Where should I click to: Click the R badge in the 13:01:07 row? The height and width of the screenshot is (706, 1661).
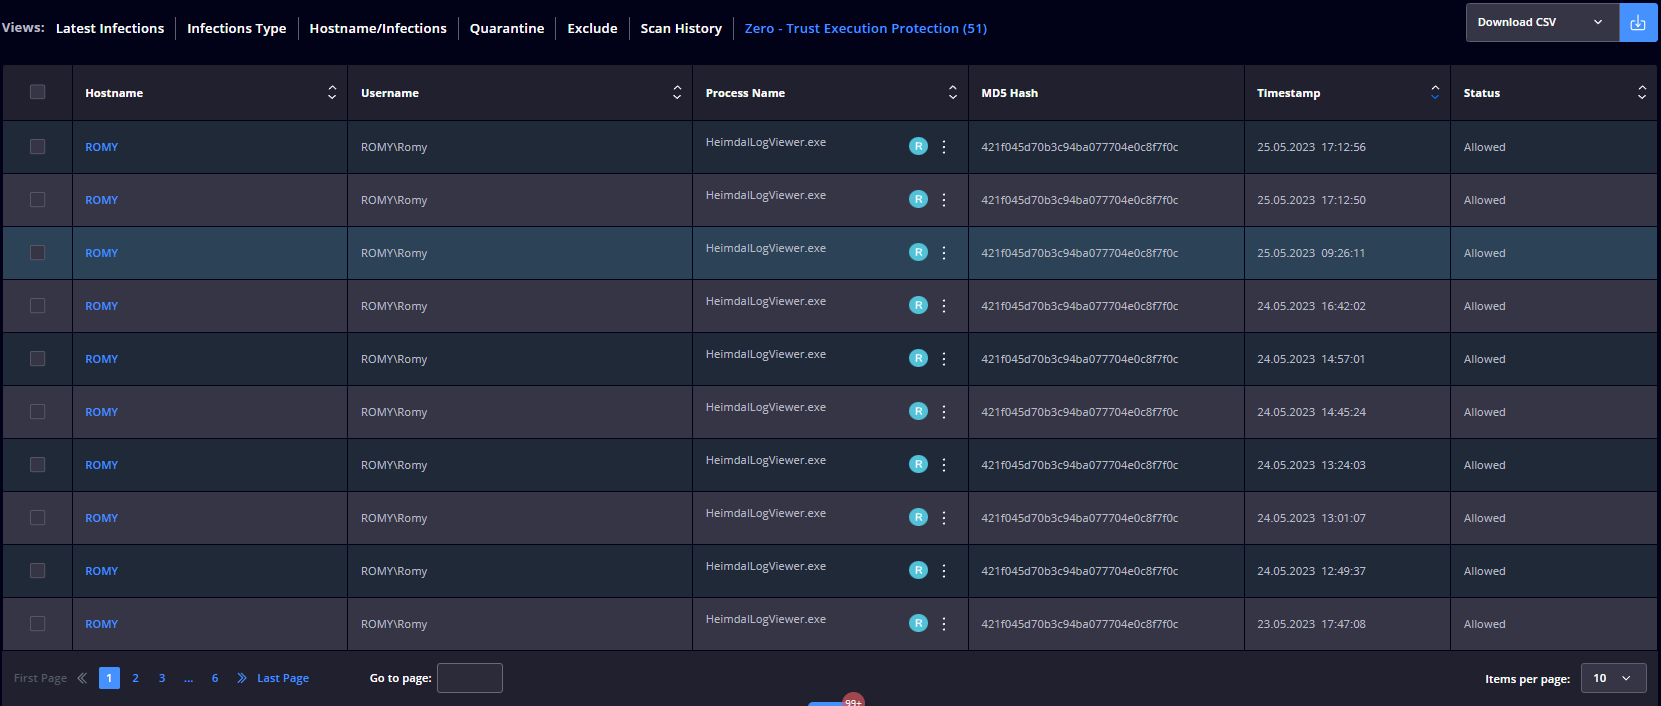point(918,517)
